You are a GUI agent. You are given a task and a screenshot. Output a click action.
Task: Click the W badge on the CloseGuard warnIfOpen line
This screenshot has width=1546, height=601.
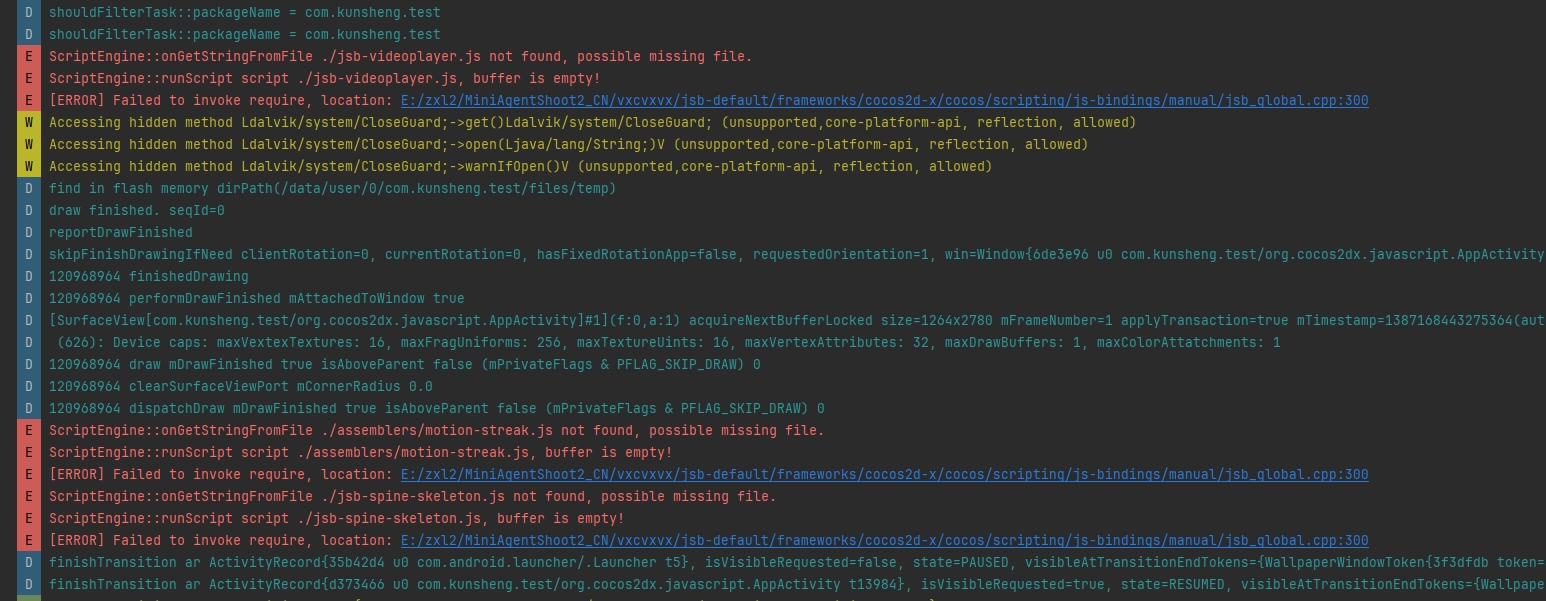coord(28,167)
